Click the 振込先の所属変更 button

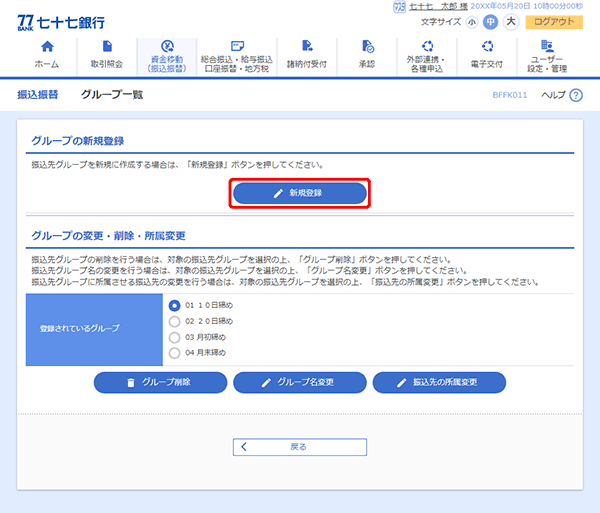(x=439, y=383)
